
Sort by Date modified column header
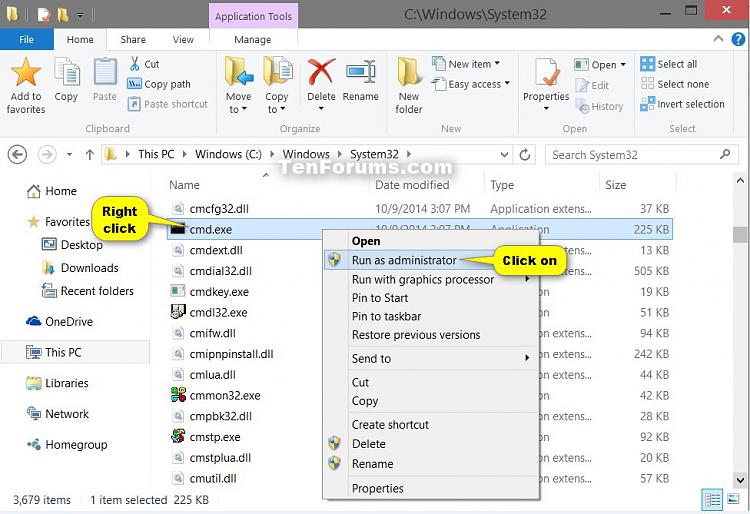point(412,185)
